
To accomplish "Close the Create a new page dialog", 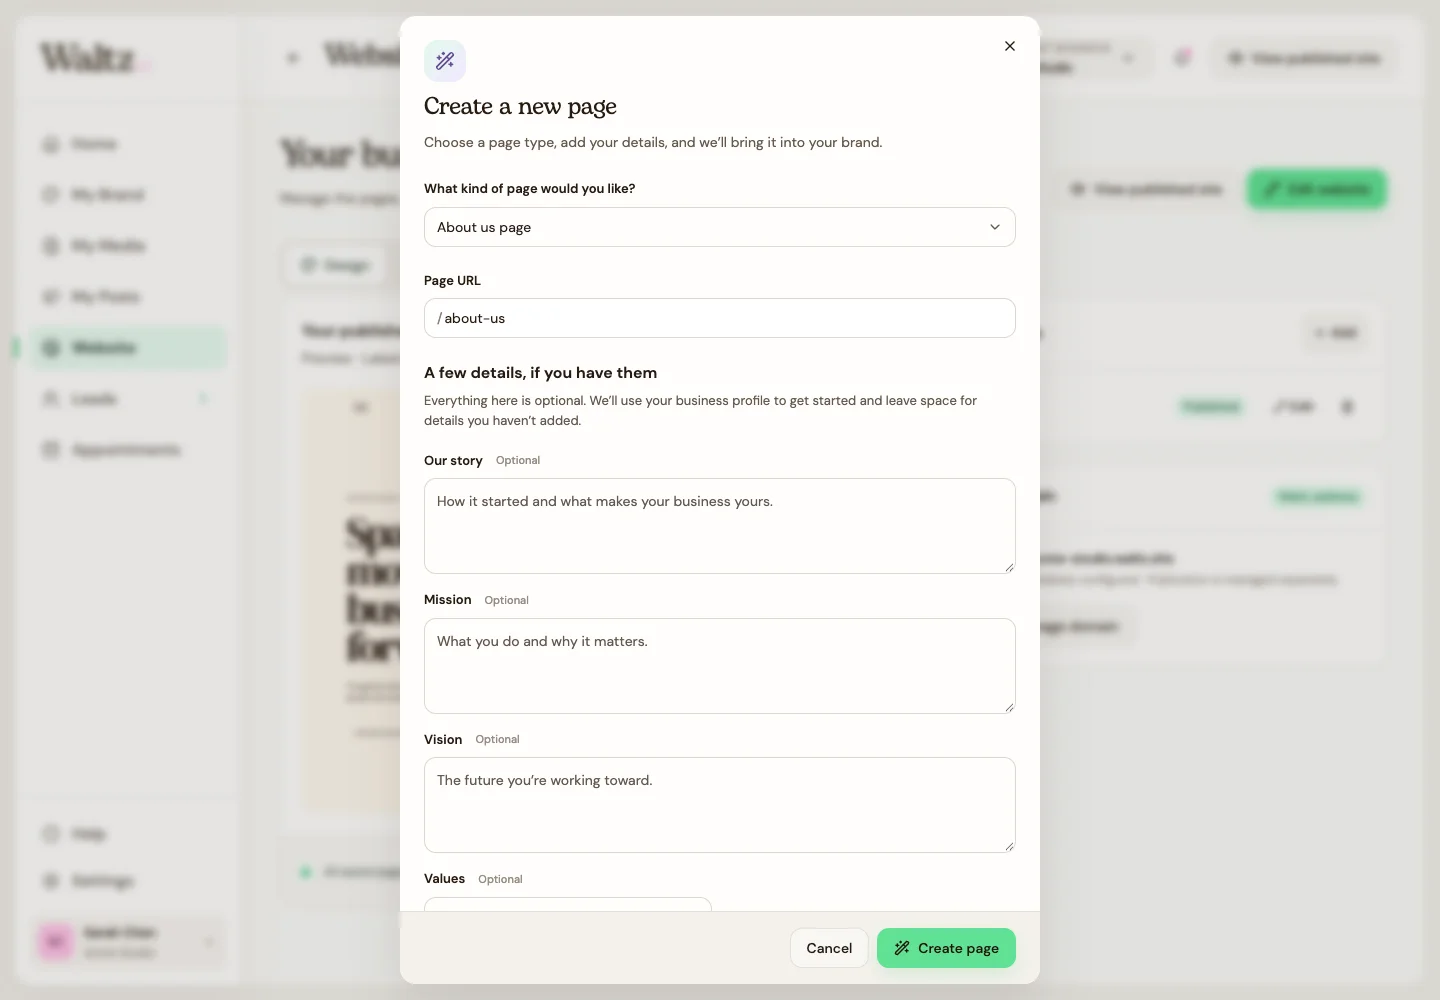I will tap(1010, 46).
